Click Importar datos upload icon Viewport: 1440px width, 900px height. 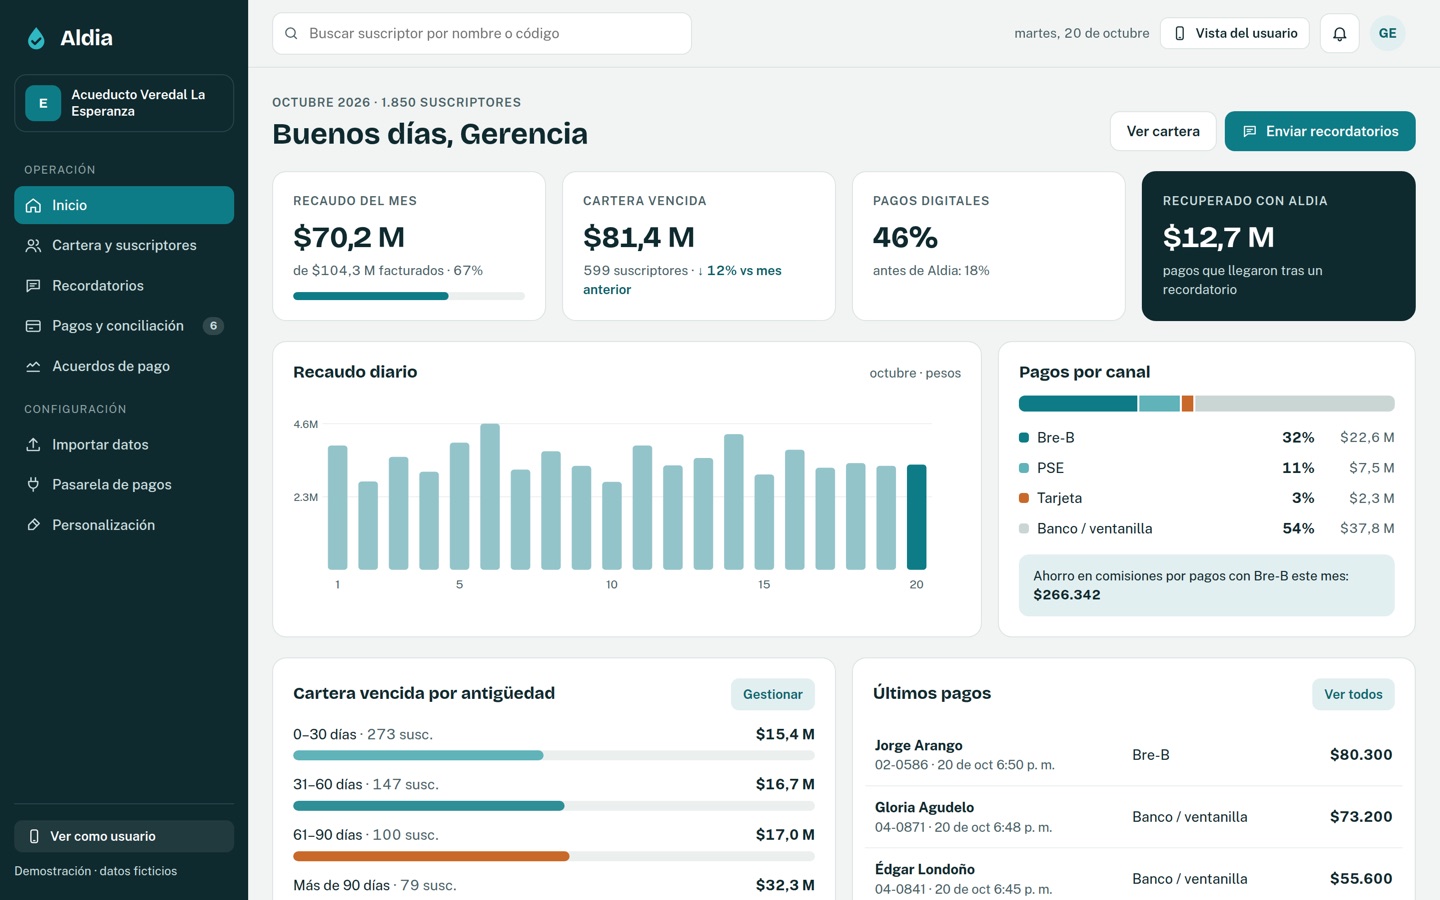click(33, 444)
